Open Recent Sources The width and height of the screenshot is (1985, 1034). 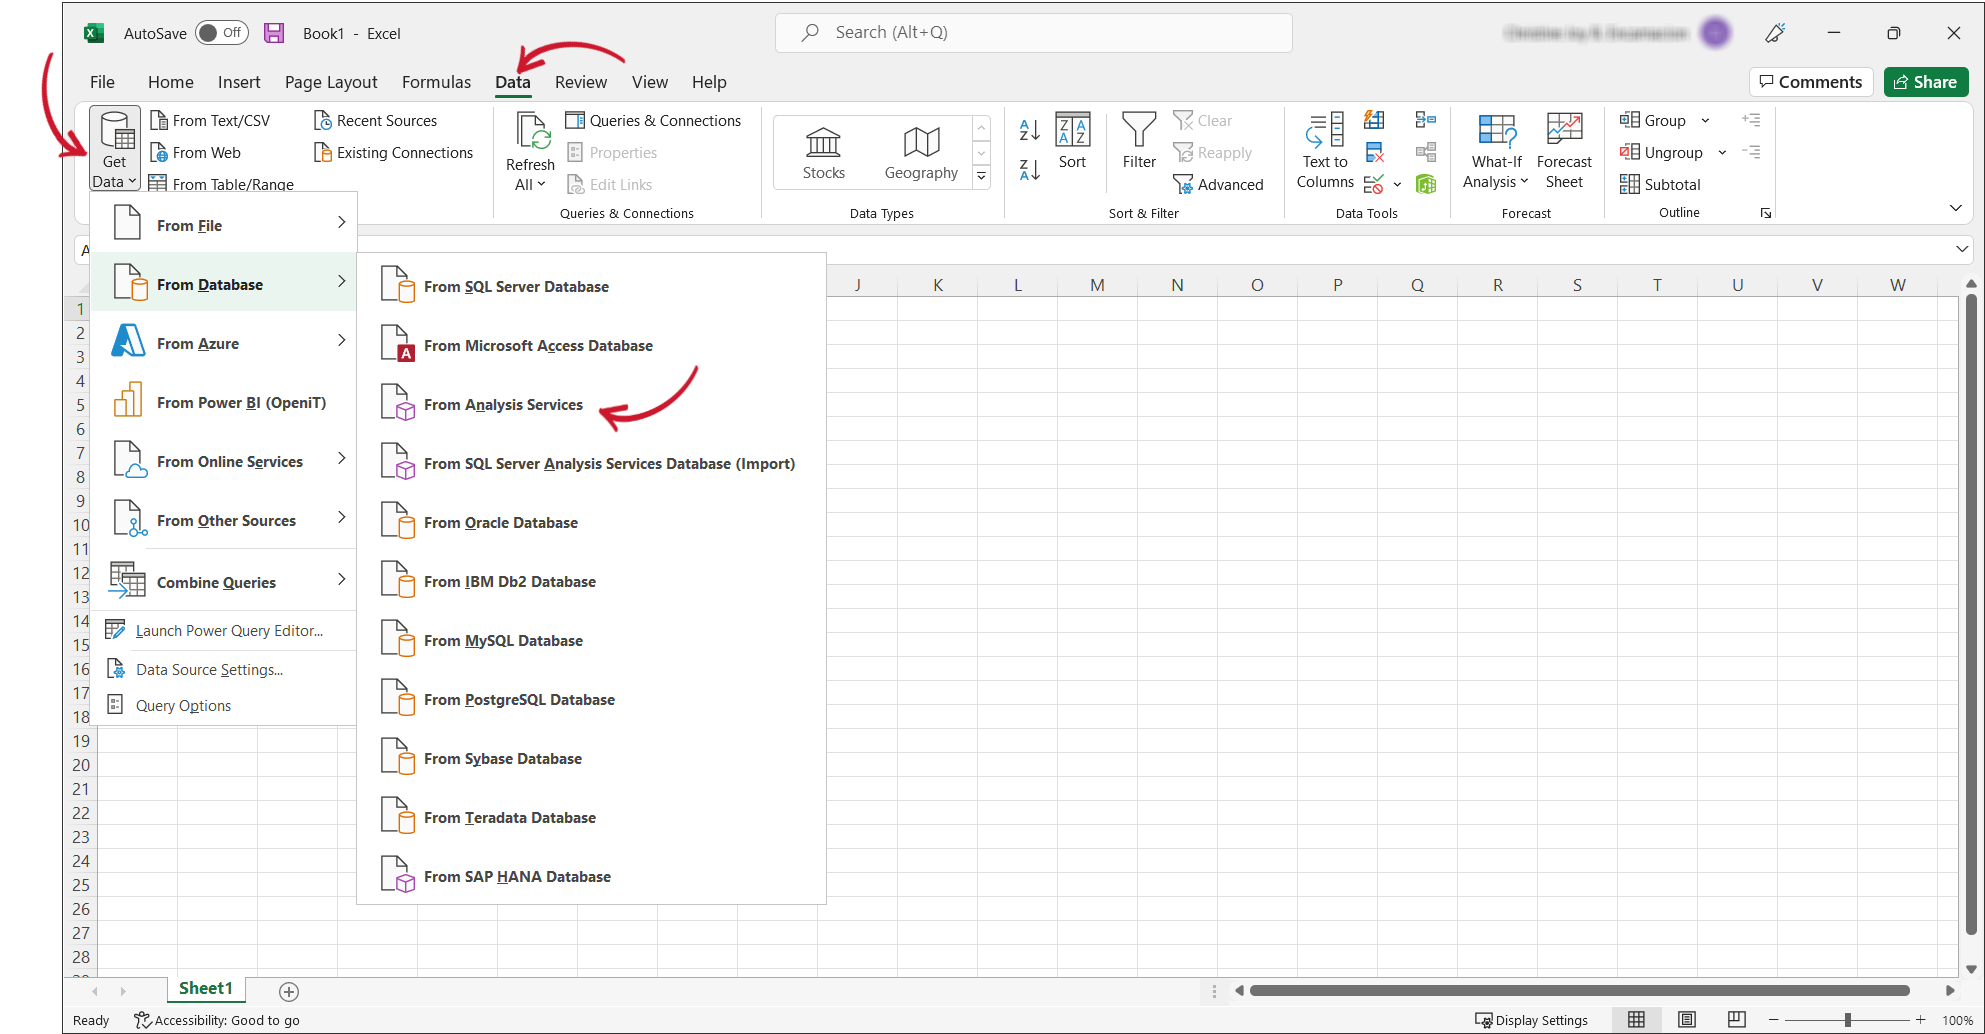pyautogui.click(x=376, y=120)
